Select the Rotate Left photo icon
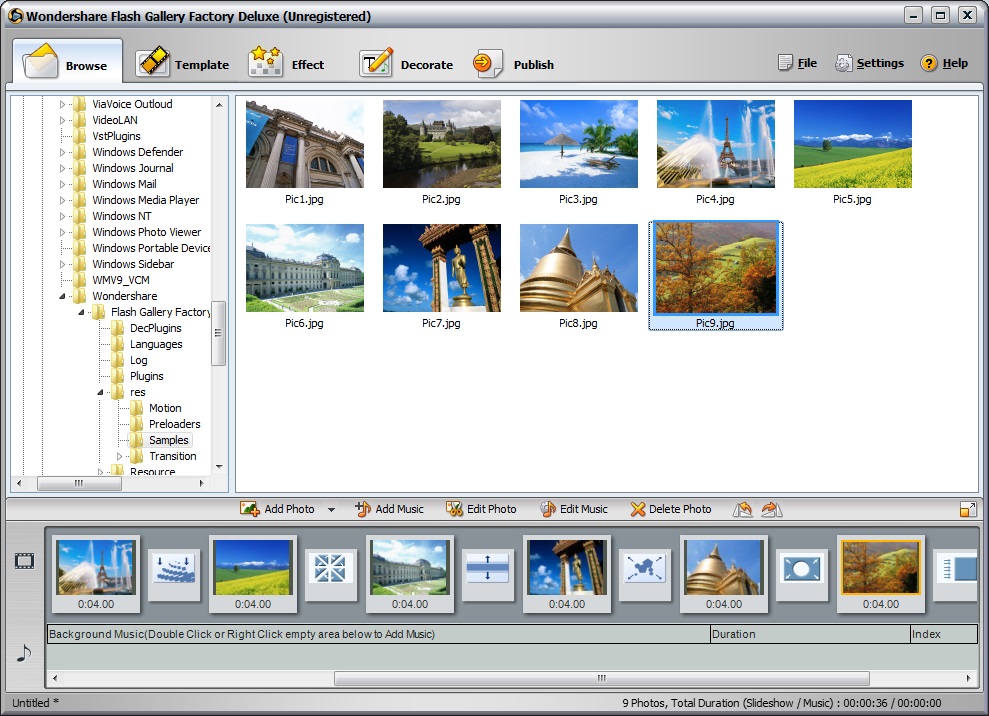This screenshot has width=989, height=716. 742,509
